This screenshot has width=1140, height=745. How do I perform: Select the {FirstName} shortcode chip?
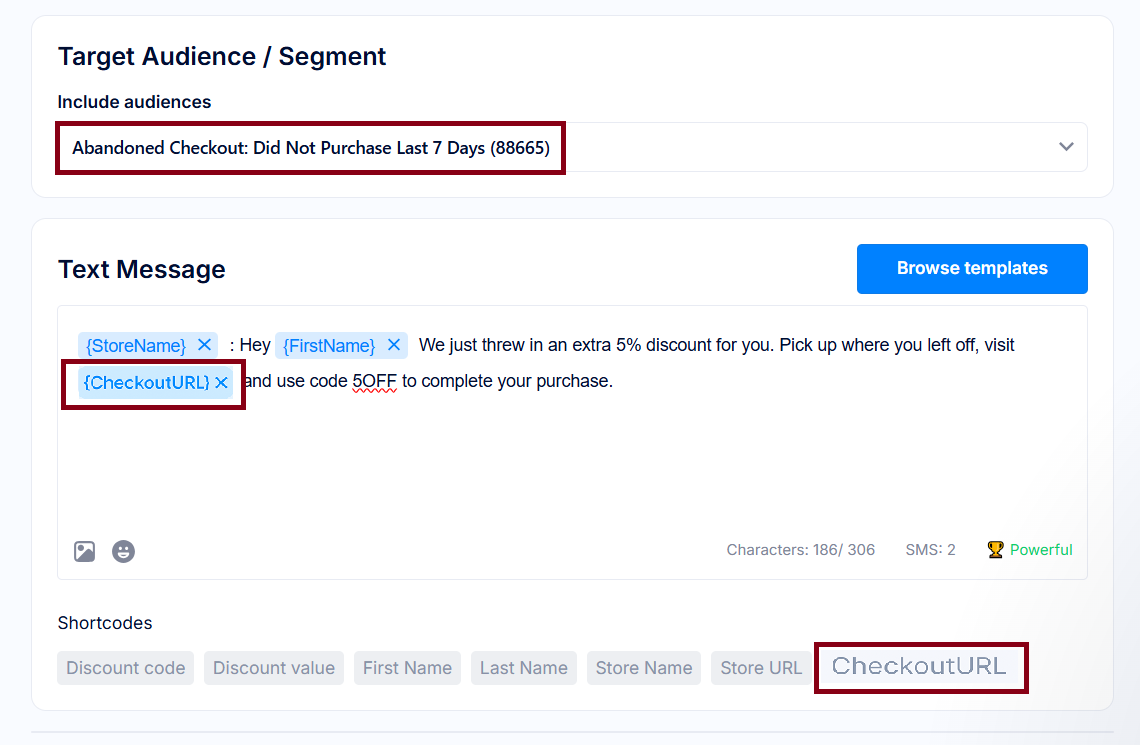pos(329,345)
